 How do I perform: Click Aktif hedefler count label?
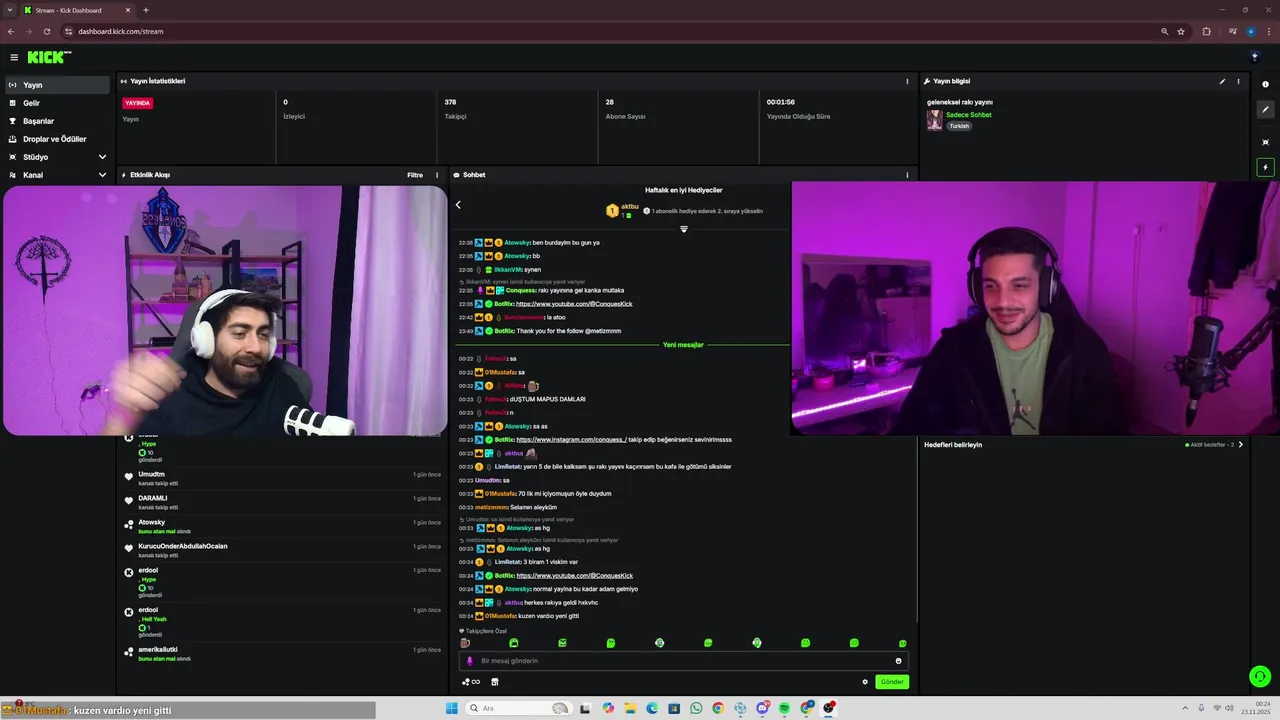coord(1210,444)
